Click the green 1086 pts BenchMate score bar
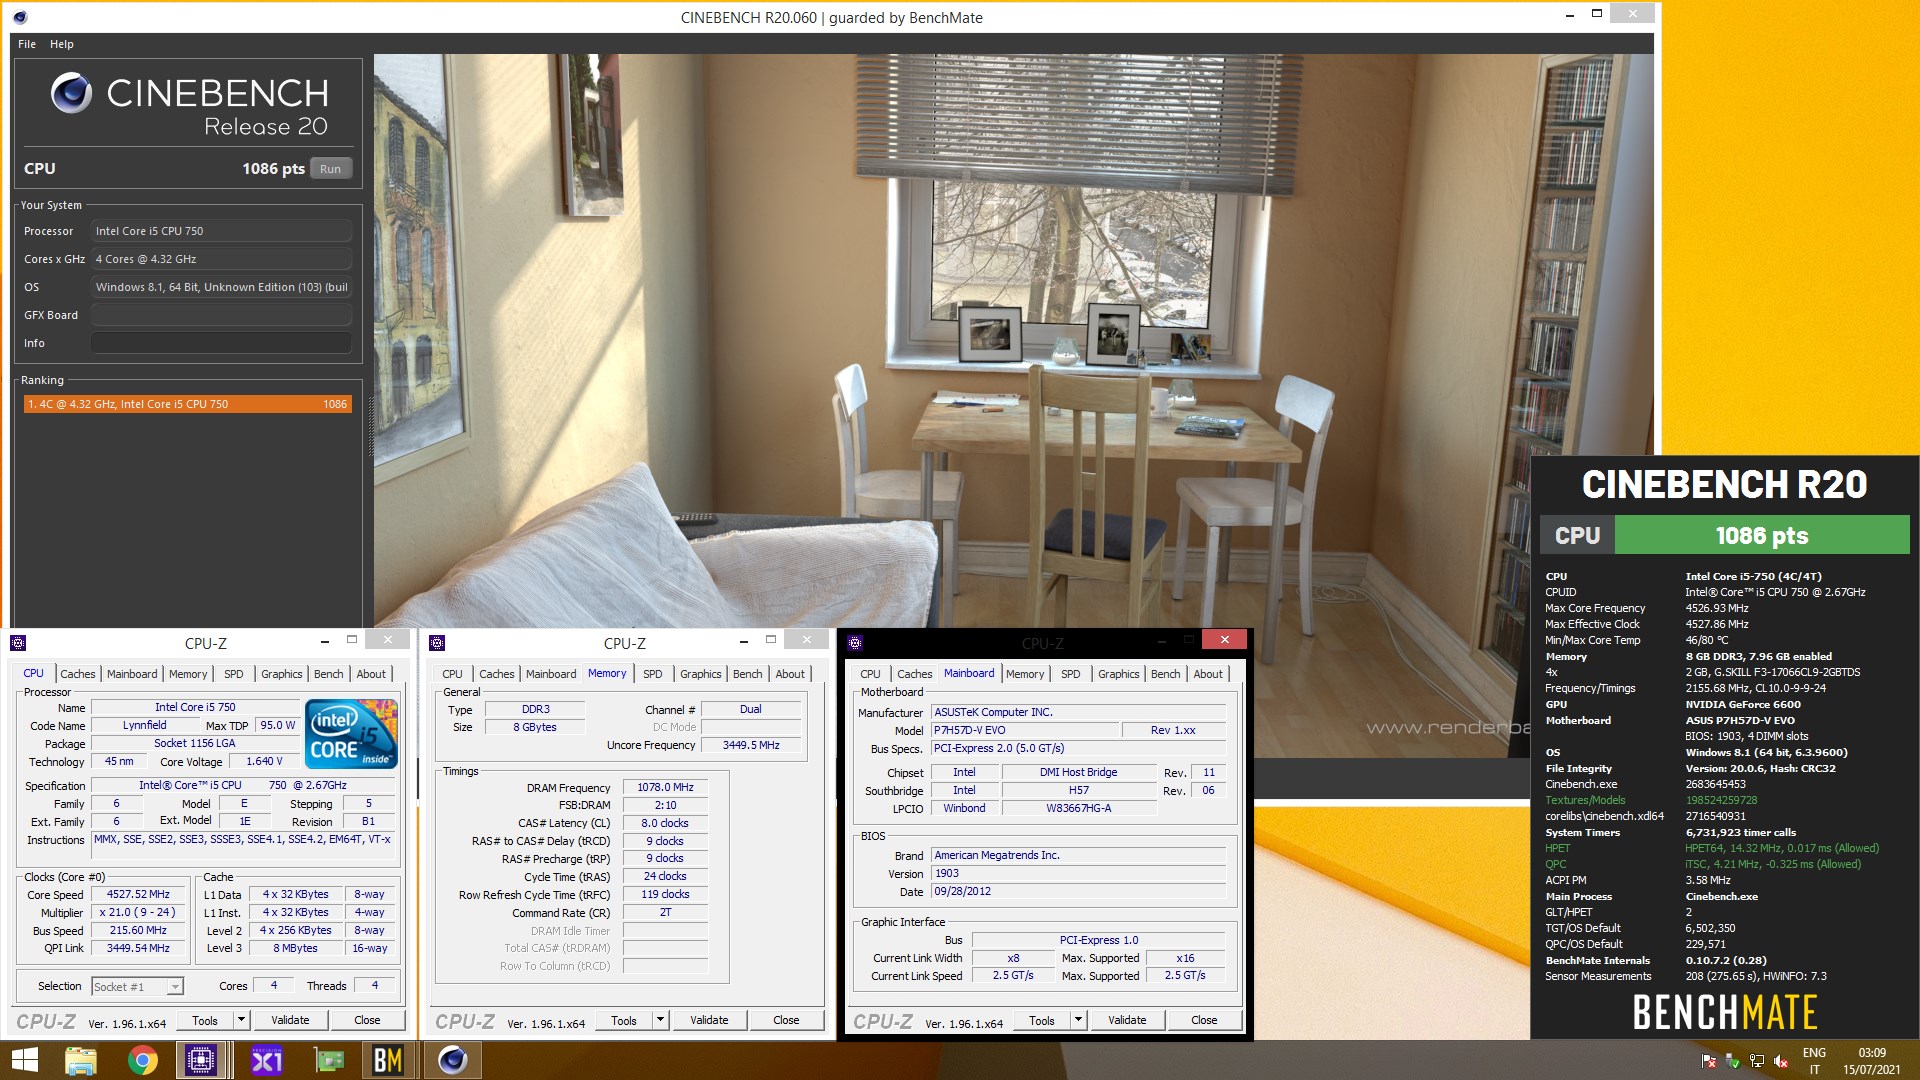 1762,535
